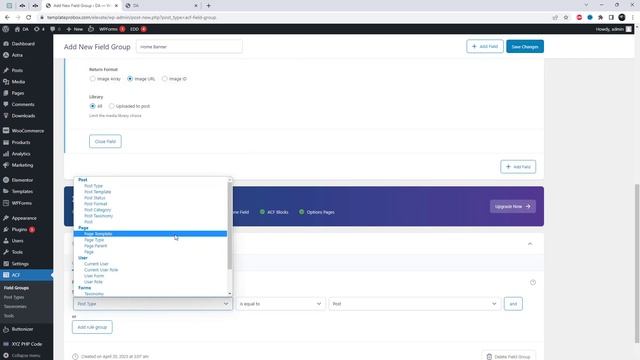Image resolution: width=640 pixels, height=360 pixels.
Task: Open Downloads in the sidebar
Action: (x=23, y=116)
